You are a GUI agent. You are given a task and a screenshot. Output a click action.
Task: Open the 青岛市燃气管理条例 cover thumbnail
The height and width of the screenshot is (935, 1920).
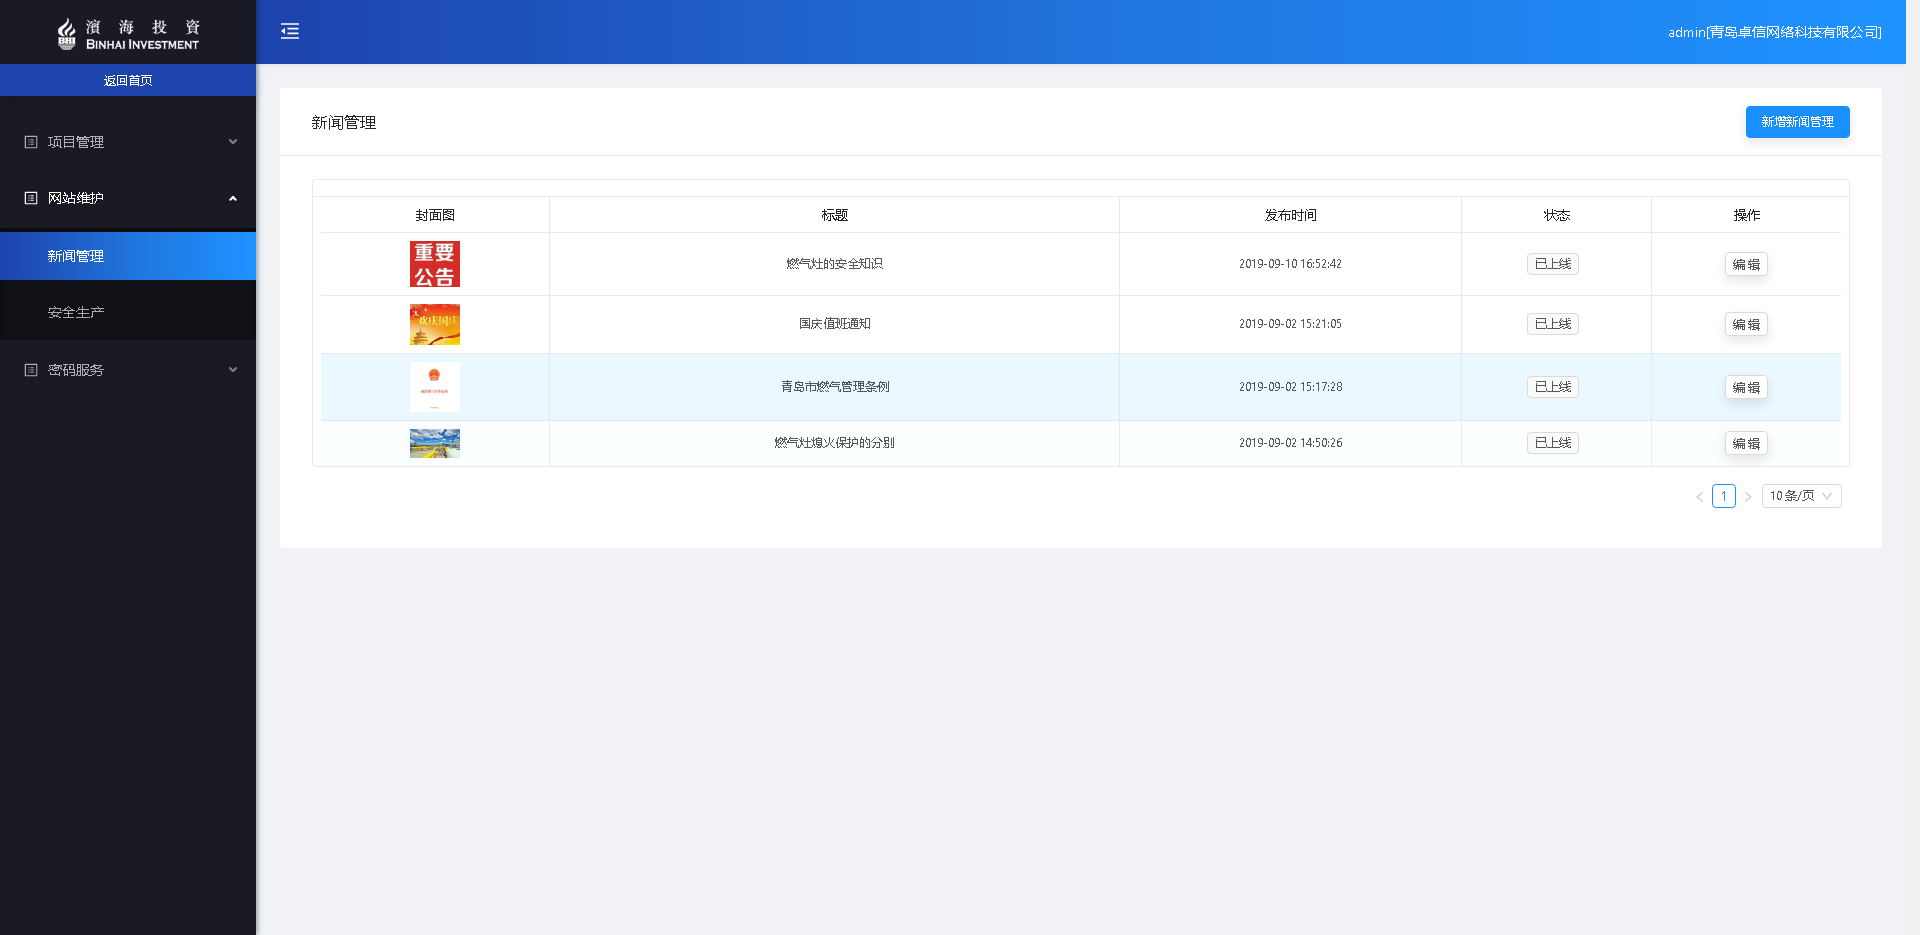(x=435, y=387)
